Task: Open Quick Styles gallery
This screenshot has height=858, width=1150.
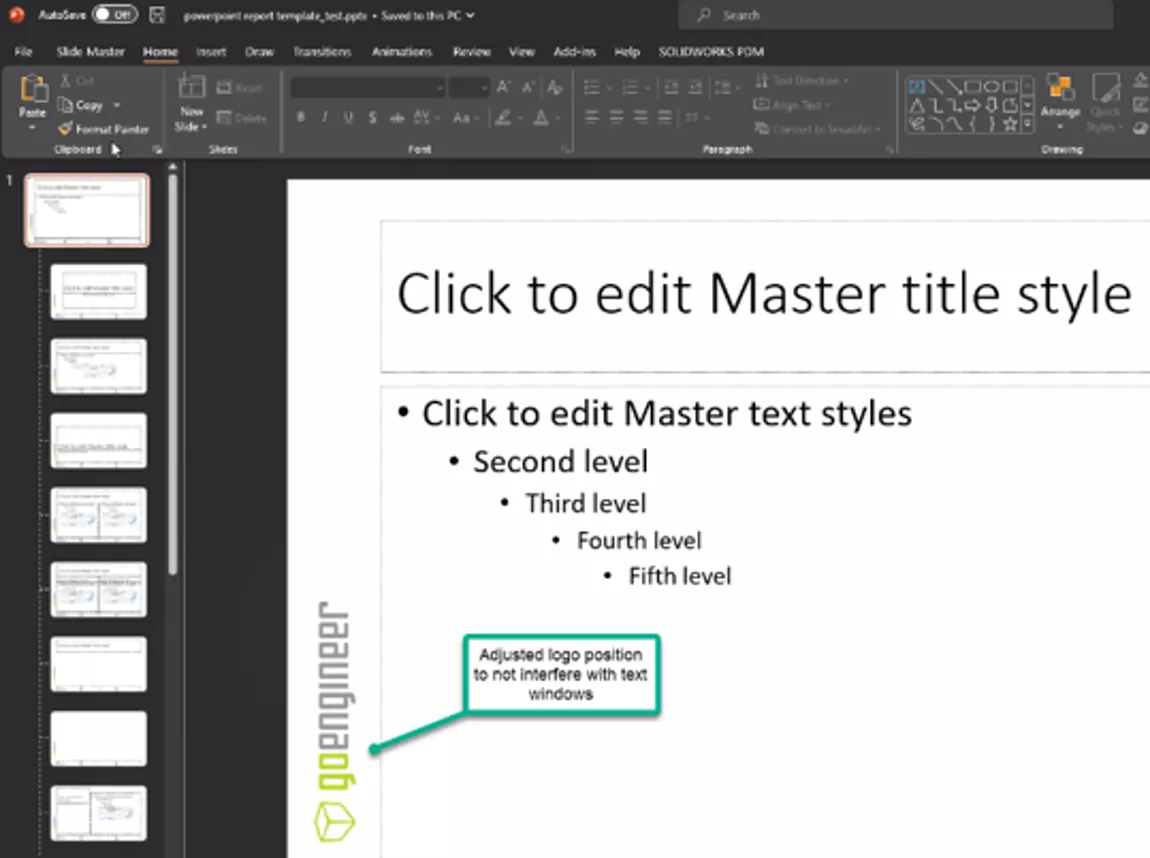Action: pos(1105,101)
